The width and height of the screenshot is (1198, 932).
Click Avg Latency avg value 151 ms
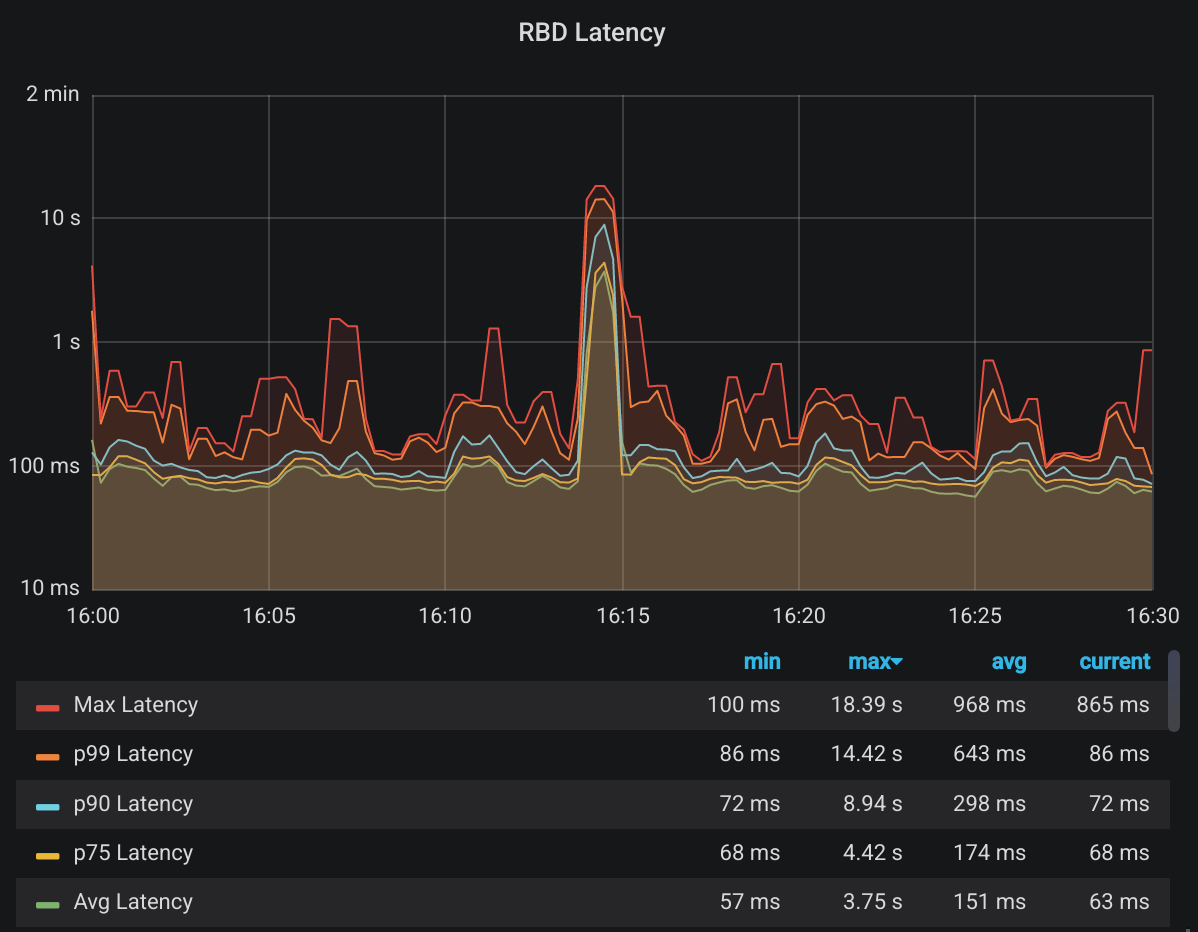coord(989,902)
